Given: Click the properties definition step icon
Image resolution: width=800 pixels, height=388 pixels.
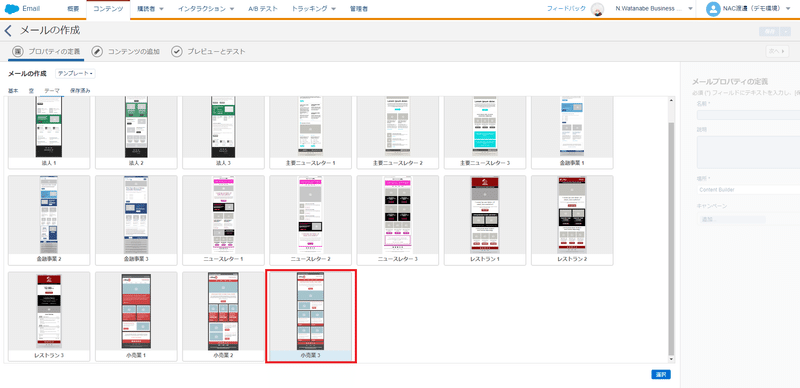Looking at the screenshot, I should click(x=18, y=52).
